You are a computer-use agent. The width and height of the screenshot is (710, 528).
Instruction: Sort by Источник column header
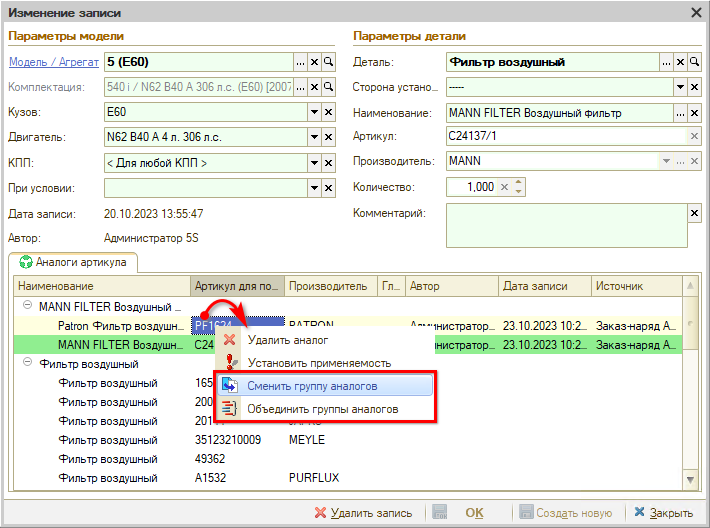click(x=637, y=286)
